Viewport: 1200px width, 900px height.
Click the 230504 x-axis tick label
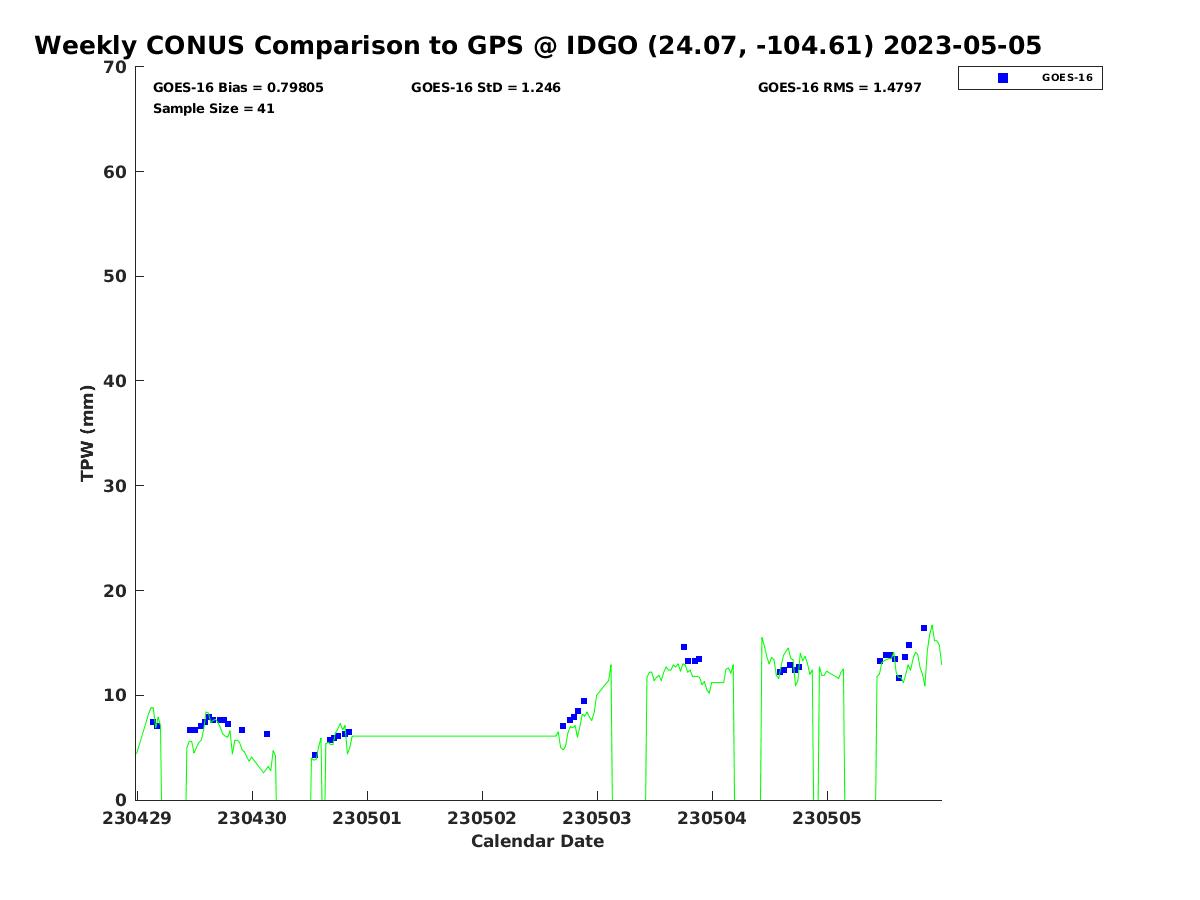(712, 818)
